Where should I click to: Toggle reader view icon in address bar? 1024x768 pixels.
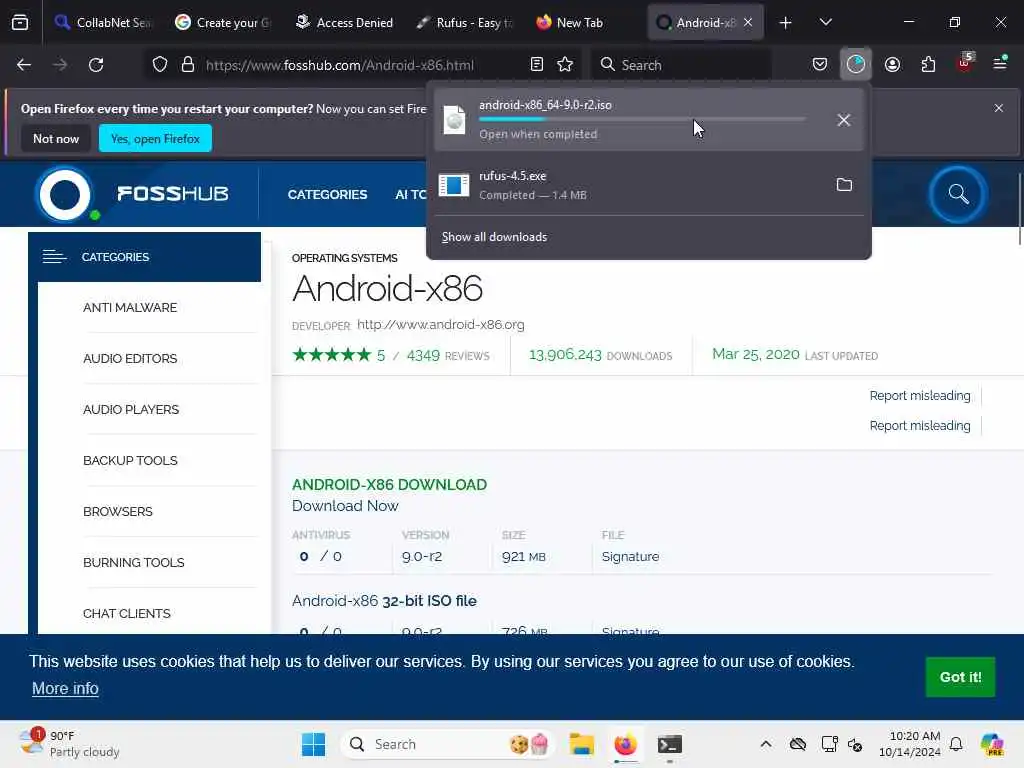click(x=537, y=65)
